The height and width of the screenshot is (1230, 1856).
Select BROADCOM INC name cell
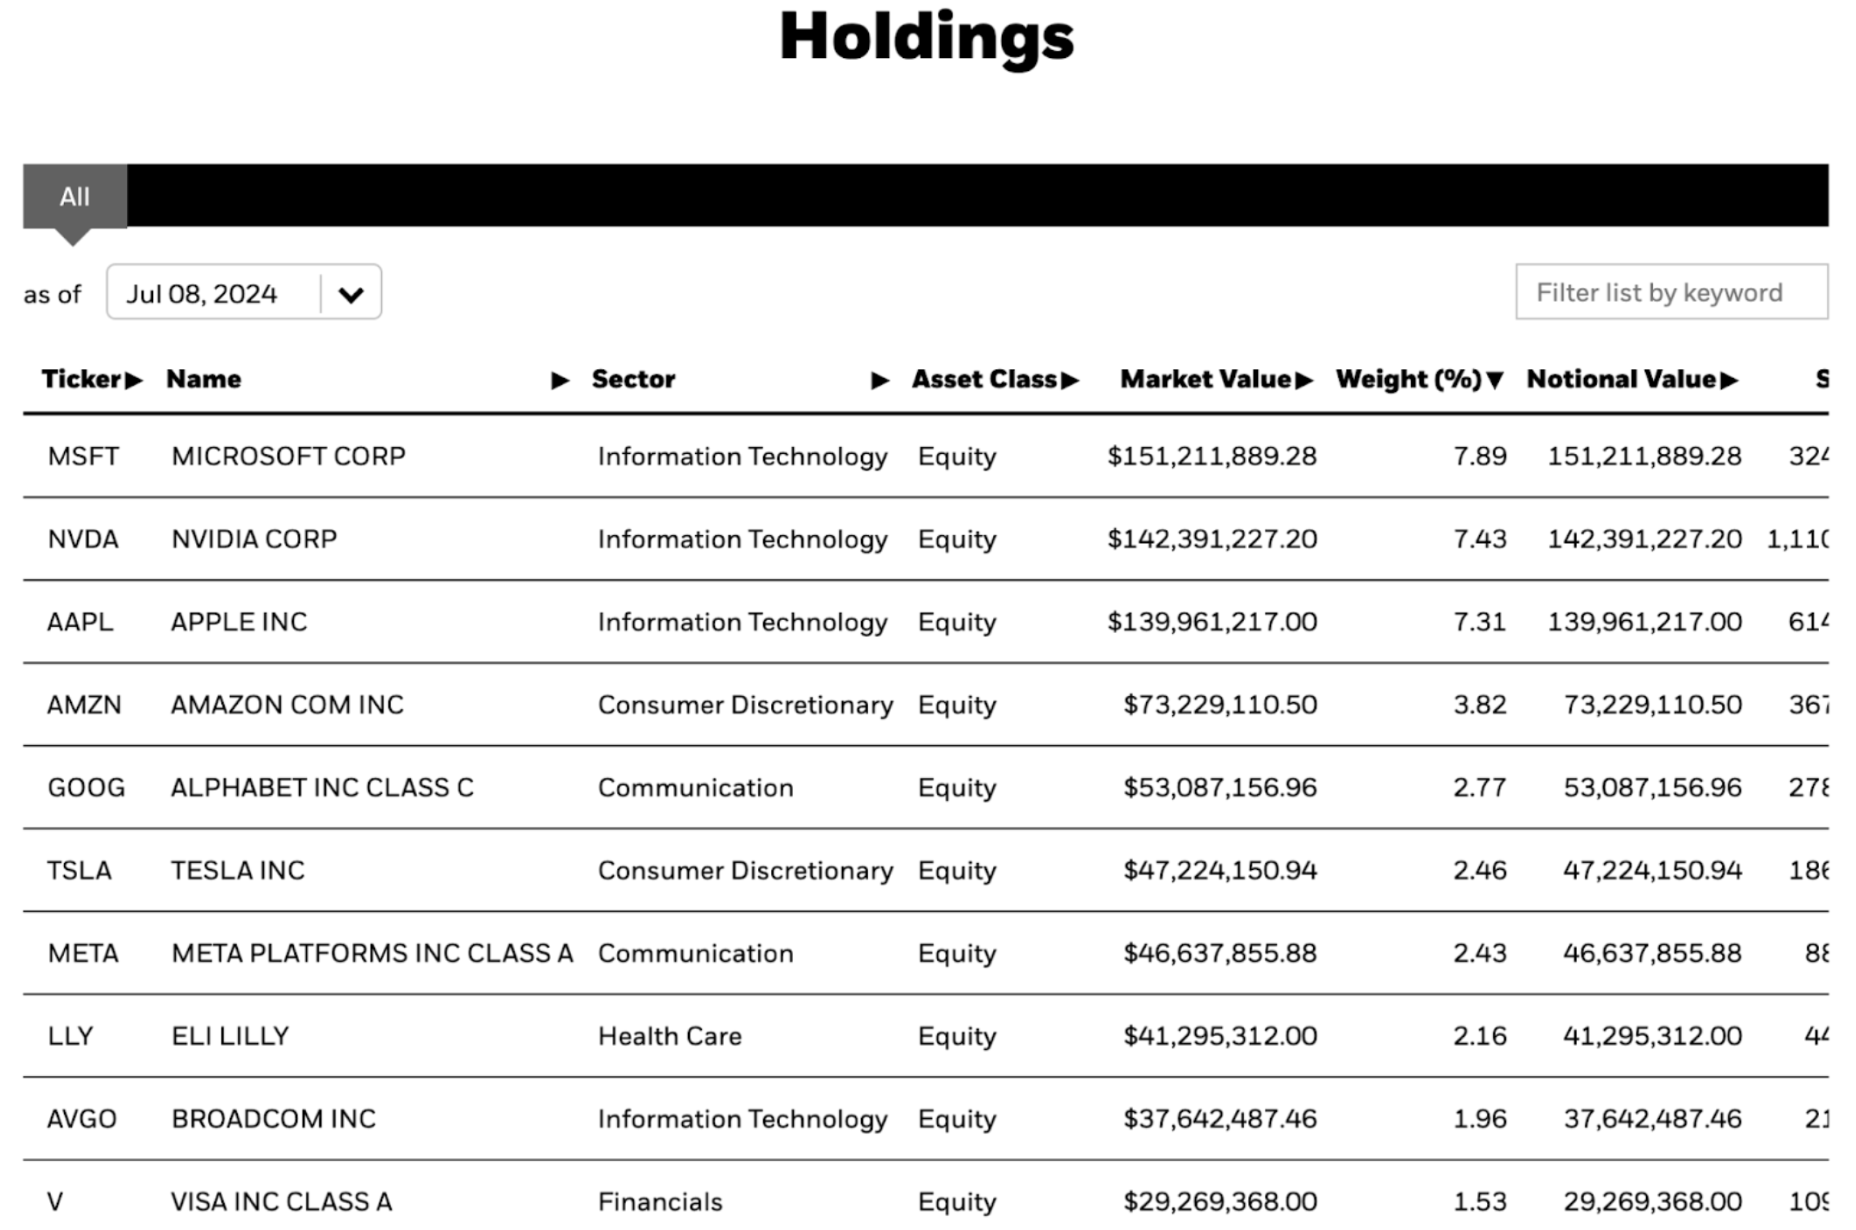click(274, 1120)
